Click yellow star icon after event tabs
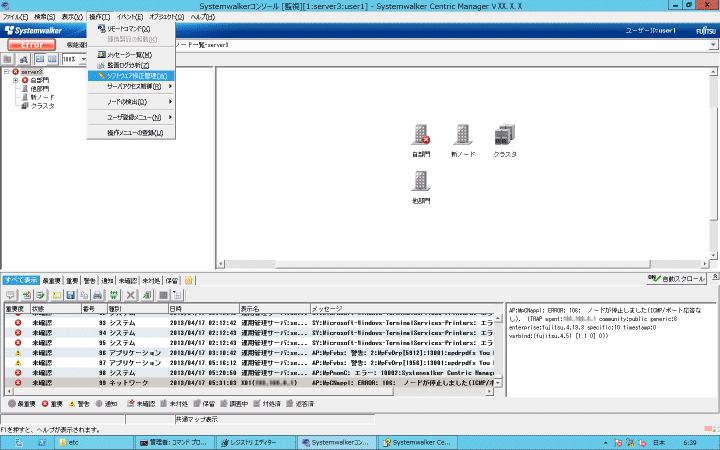The height and width of the screenshot is (450, 720). 189,280
